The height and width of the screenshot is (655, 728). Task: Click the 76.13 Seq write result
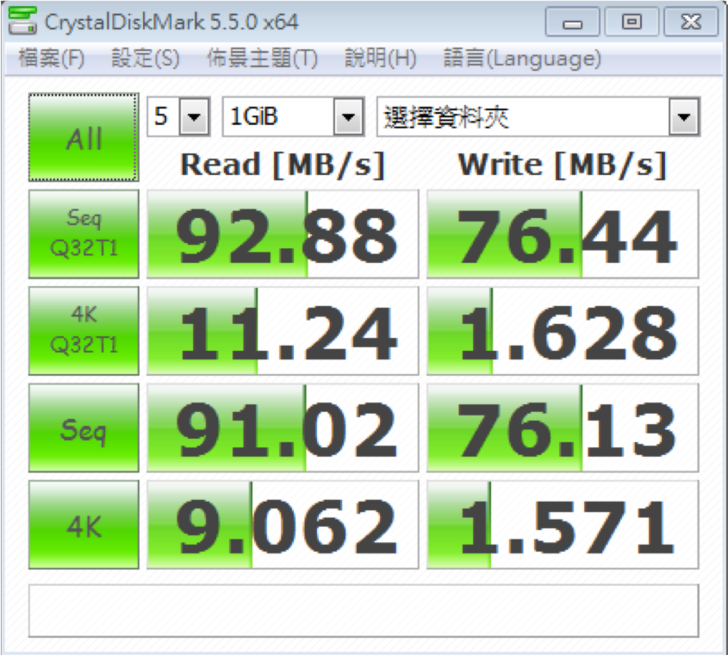coord(563,428)
